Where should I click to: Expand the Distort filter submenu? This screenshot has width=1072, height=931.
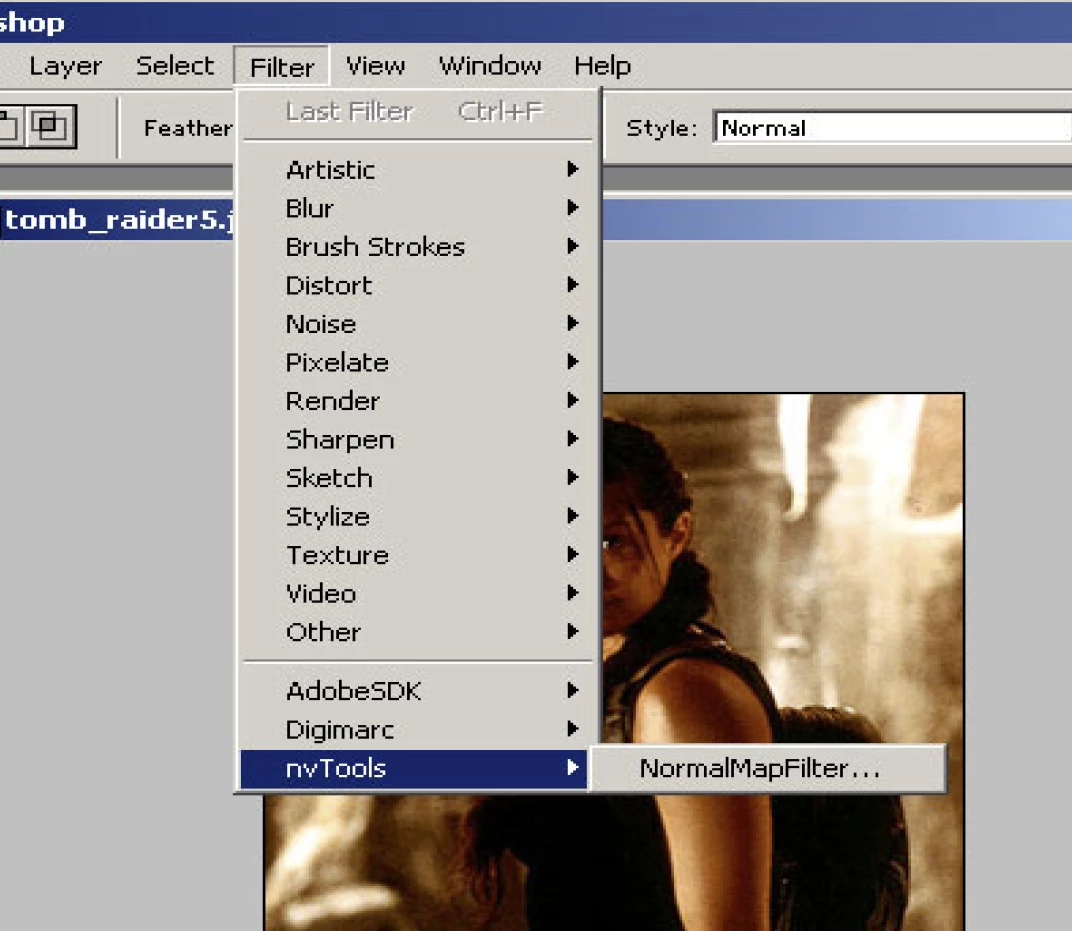coord(414,285)
